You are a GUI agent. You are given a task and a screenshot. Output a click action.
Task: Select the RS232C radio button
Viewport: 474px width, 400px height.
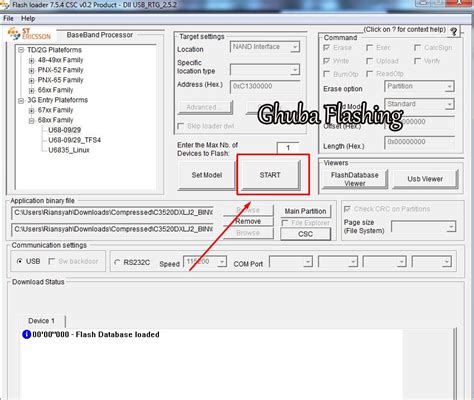coord(117,263)
